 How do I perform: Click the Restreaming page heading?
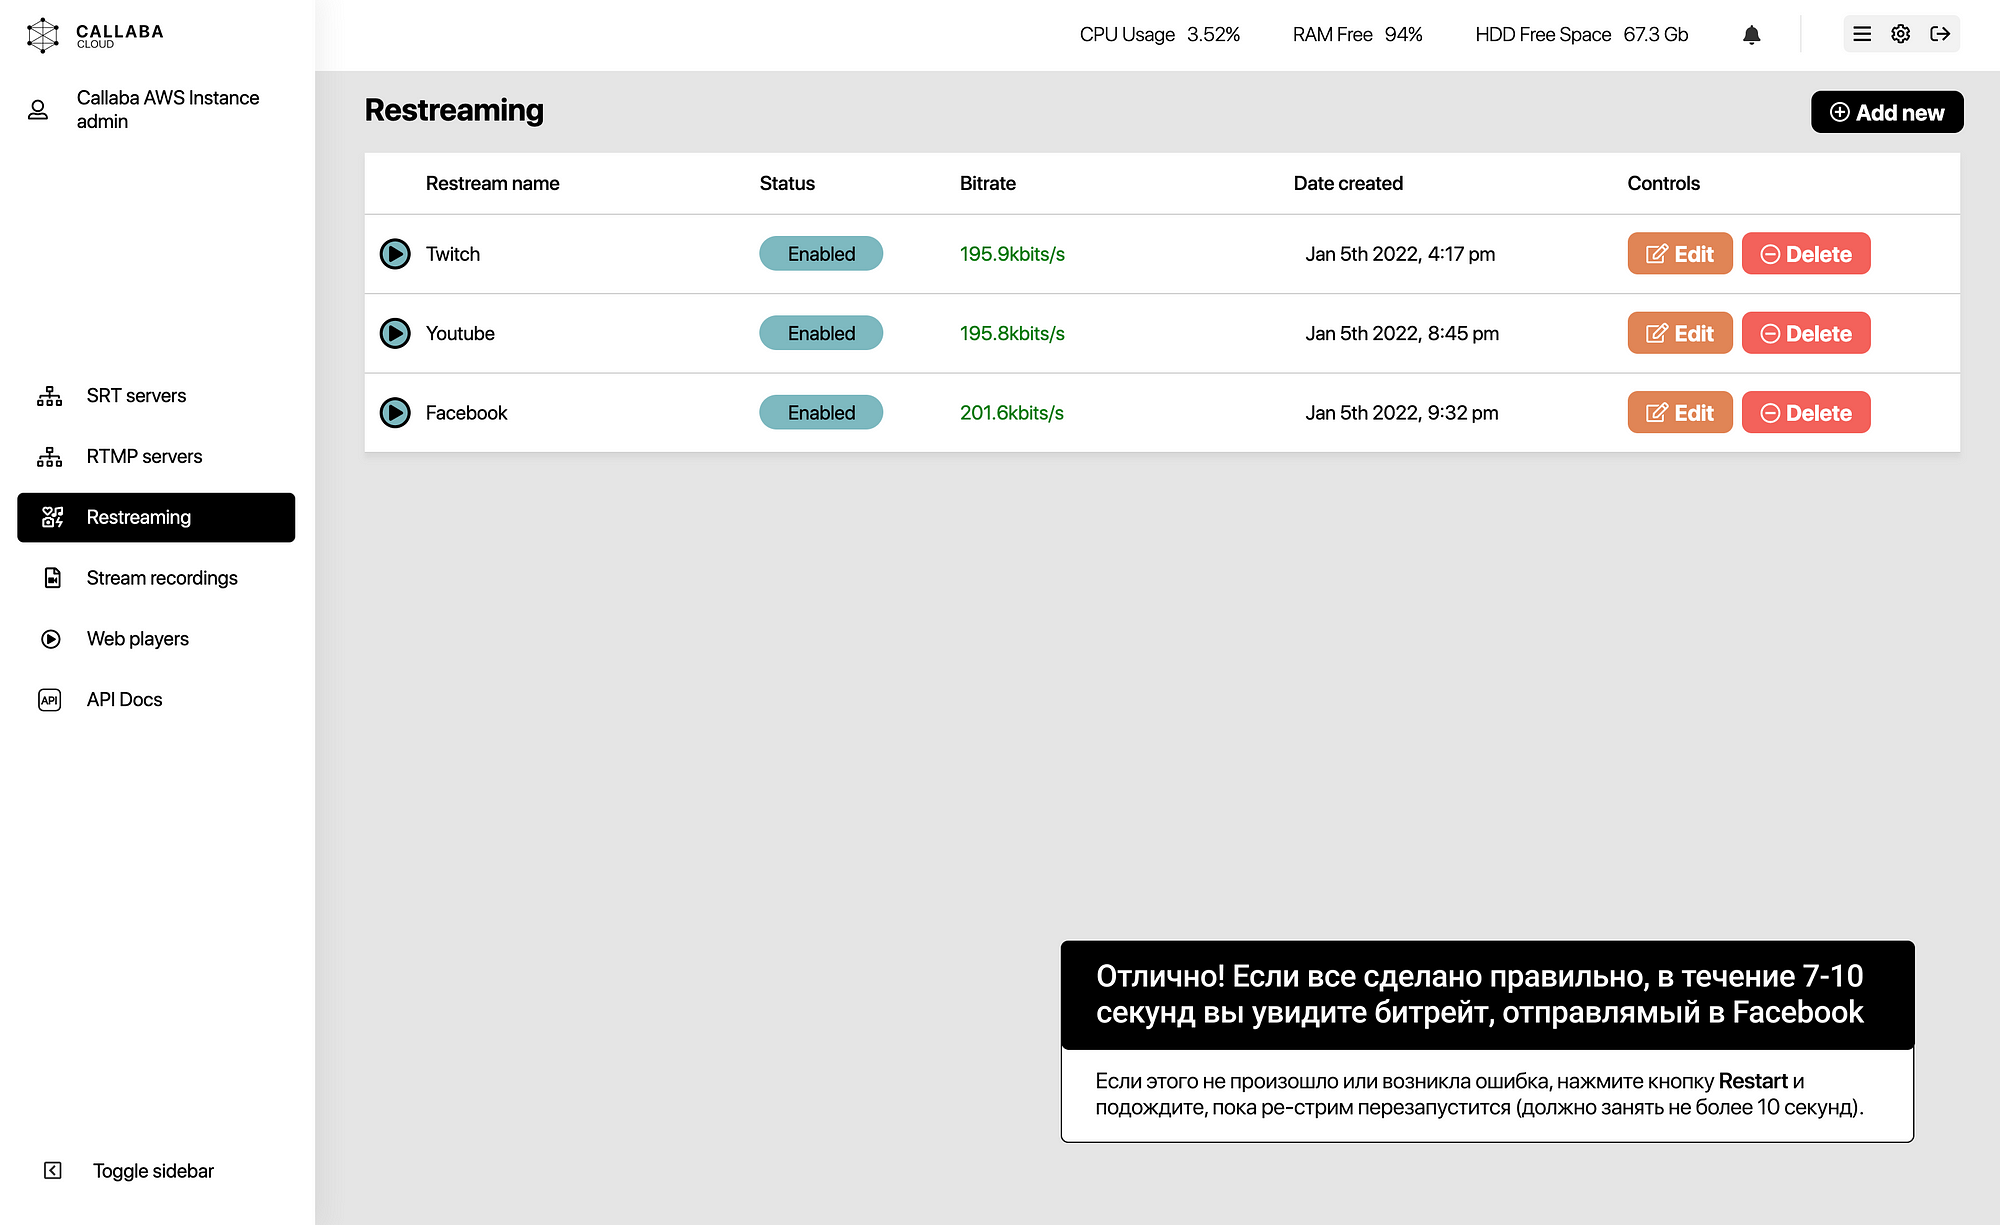click(x=454, y=110)
